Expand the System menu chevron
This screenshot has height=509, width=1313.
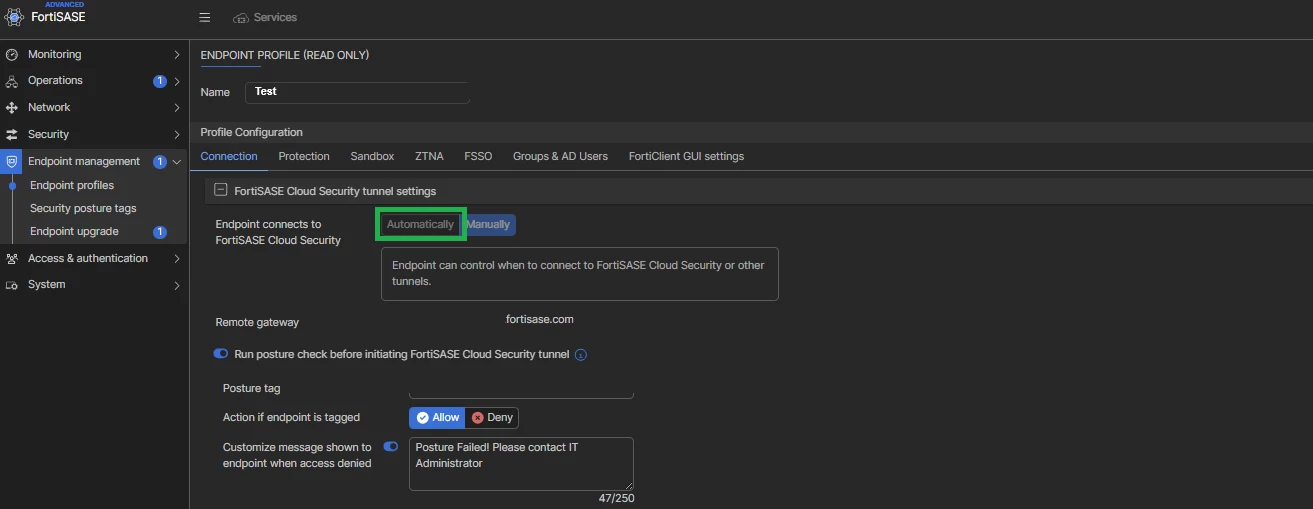click(x=177, y=285)
